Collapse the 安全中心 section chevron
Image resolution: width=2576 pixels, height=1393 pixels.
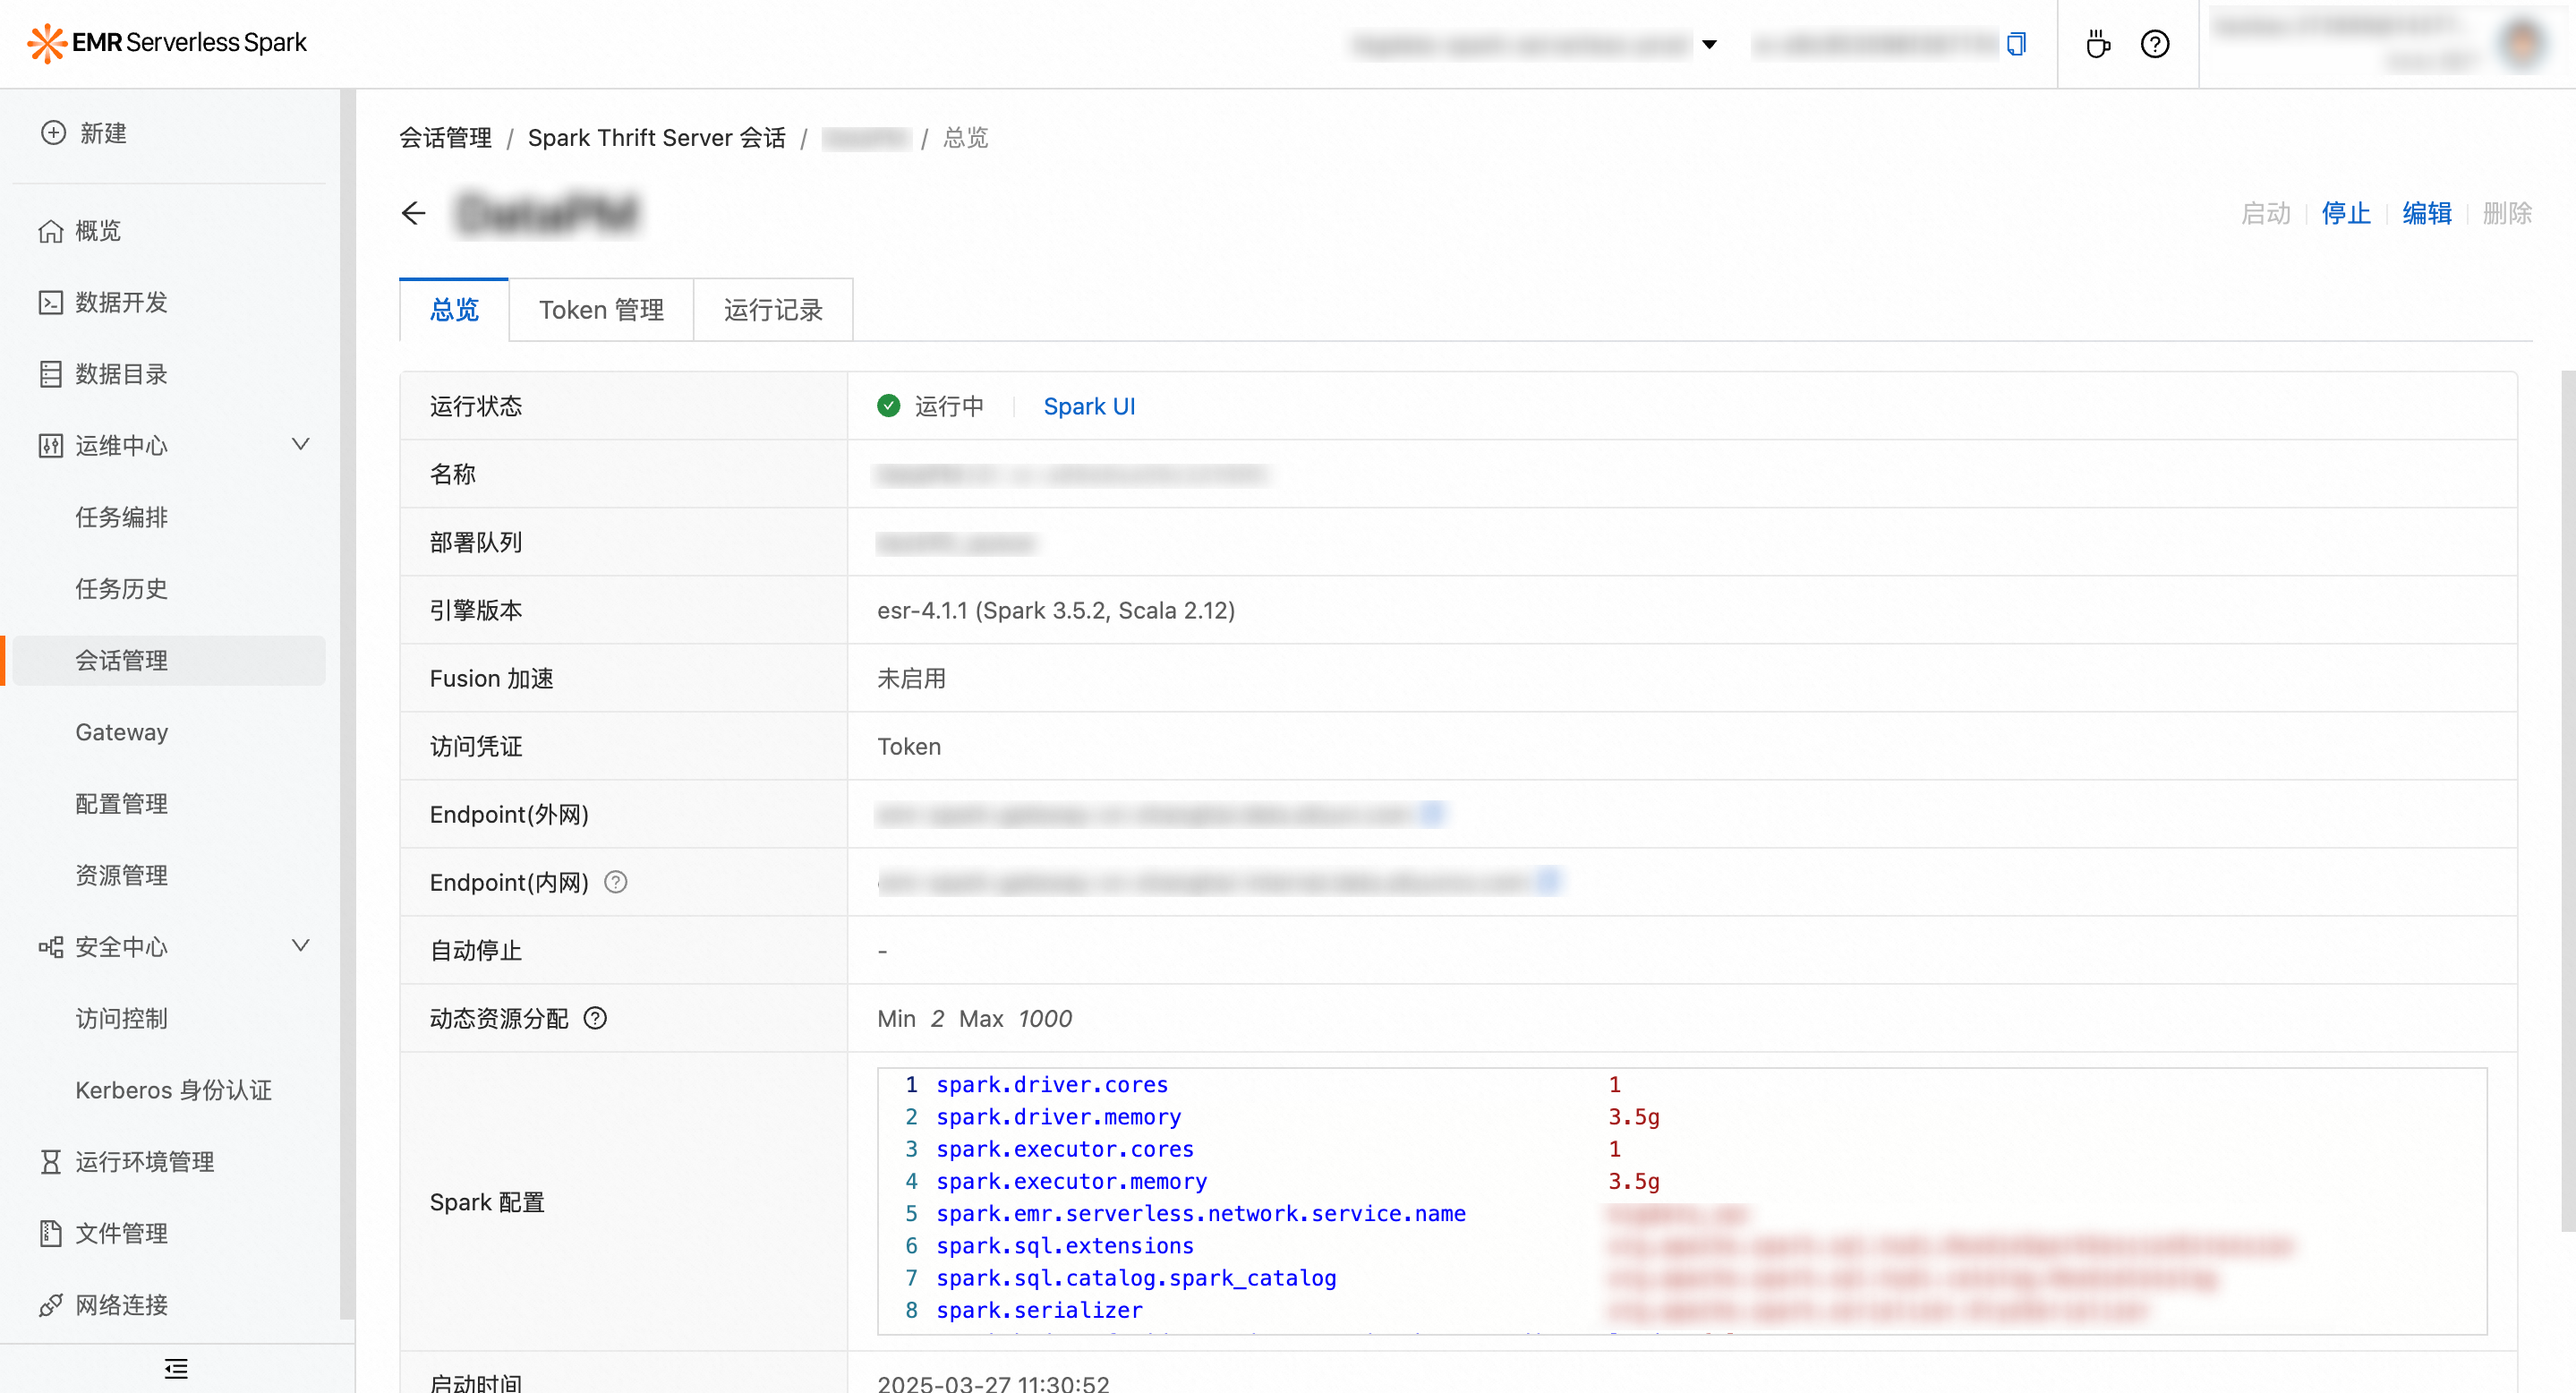[300, 945]
